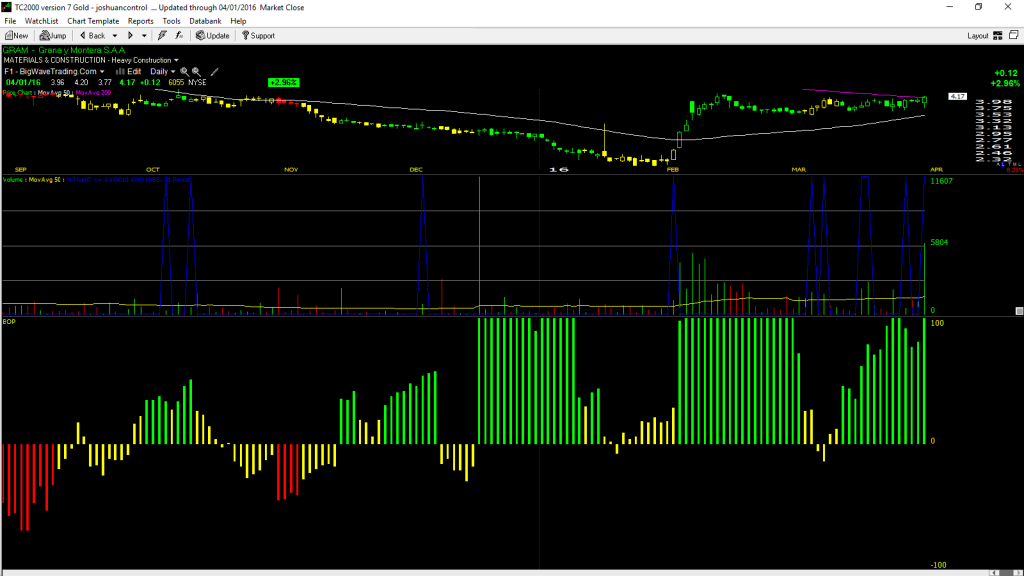This screenshot has height=576, width=1024.
Task: Select the trendline drawing tool icon
Action: click(214, 71)
